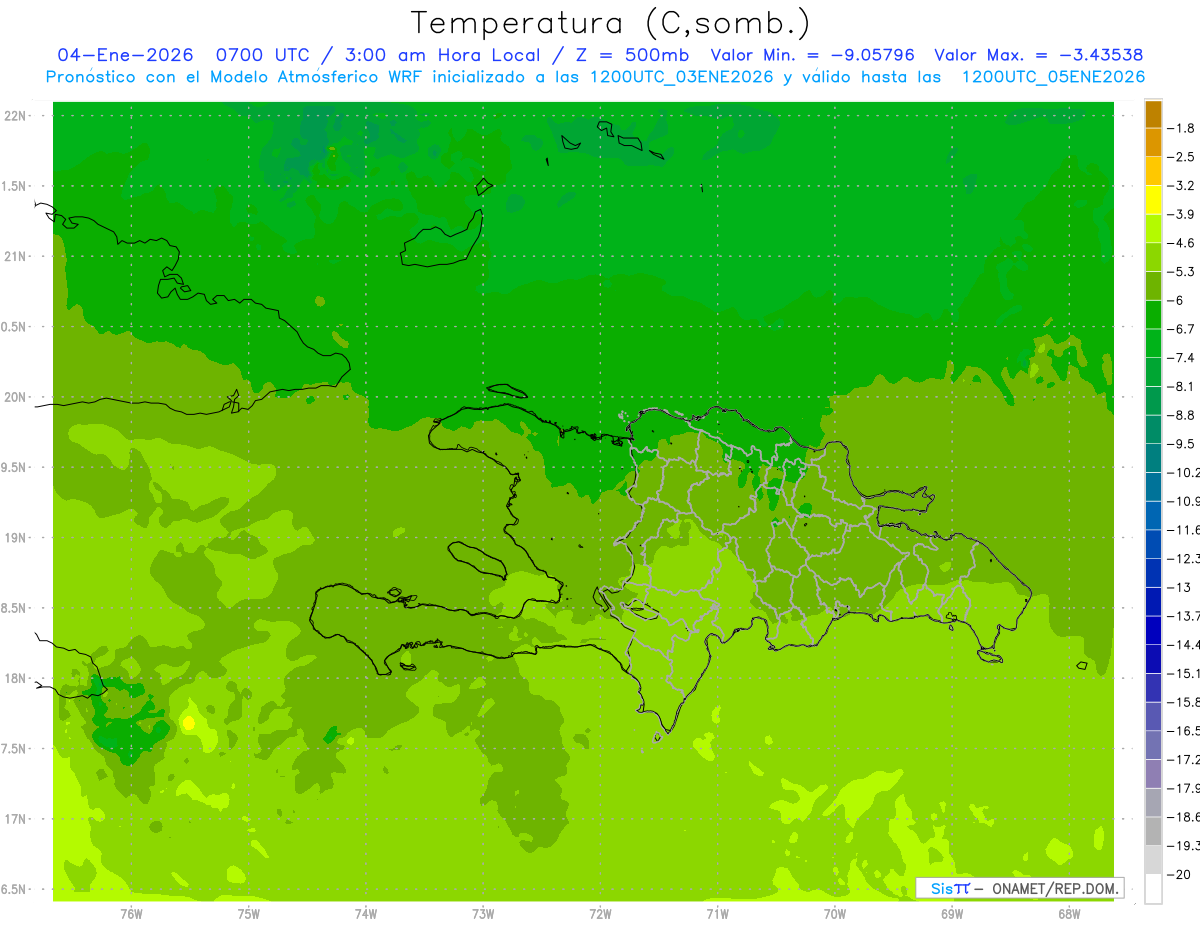The width and height of the screenshot is (1200, 927).
Task: Click the '72W' longitude axis label
Action: (600, 914)
